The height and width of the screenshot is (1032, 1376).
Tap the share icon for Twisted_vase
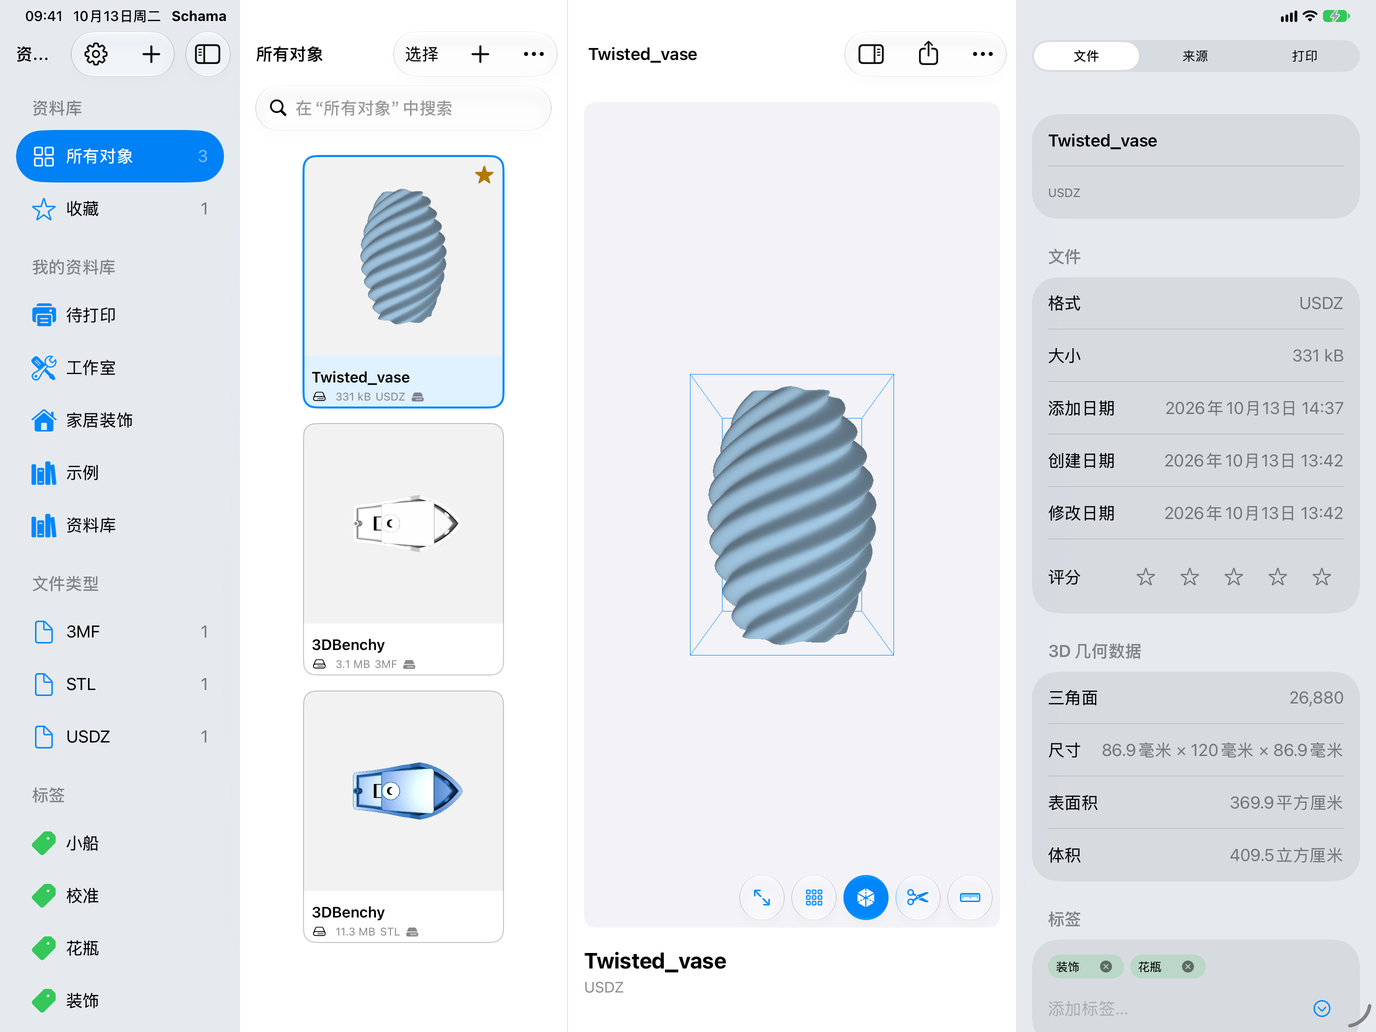(928, 54)
